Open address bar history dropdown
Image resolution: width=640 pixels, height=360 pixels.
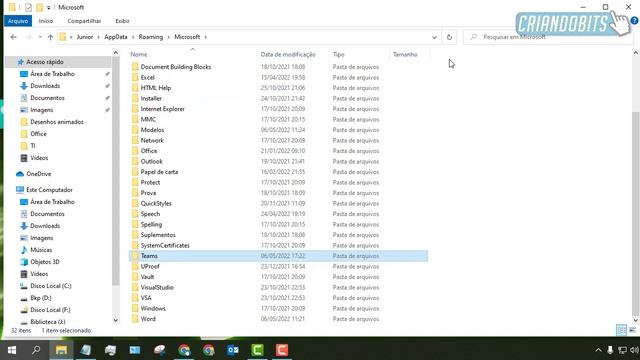pos(434,37)
